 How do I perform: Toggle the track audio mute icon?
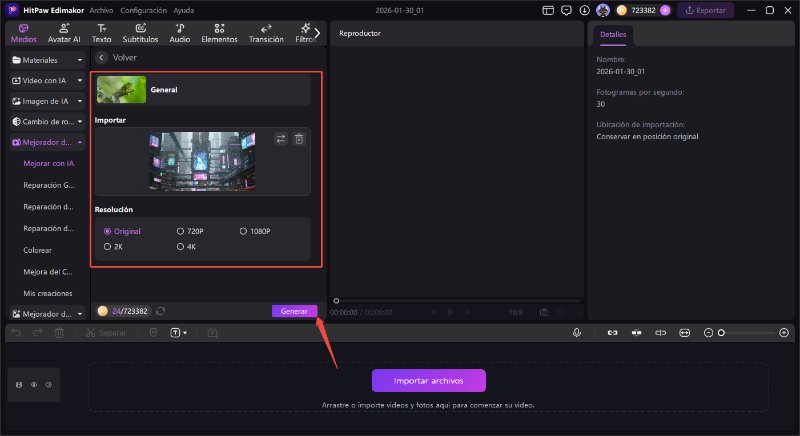pos(48,384)
